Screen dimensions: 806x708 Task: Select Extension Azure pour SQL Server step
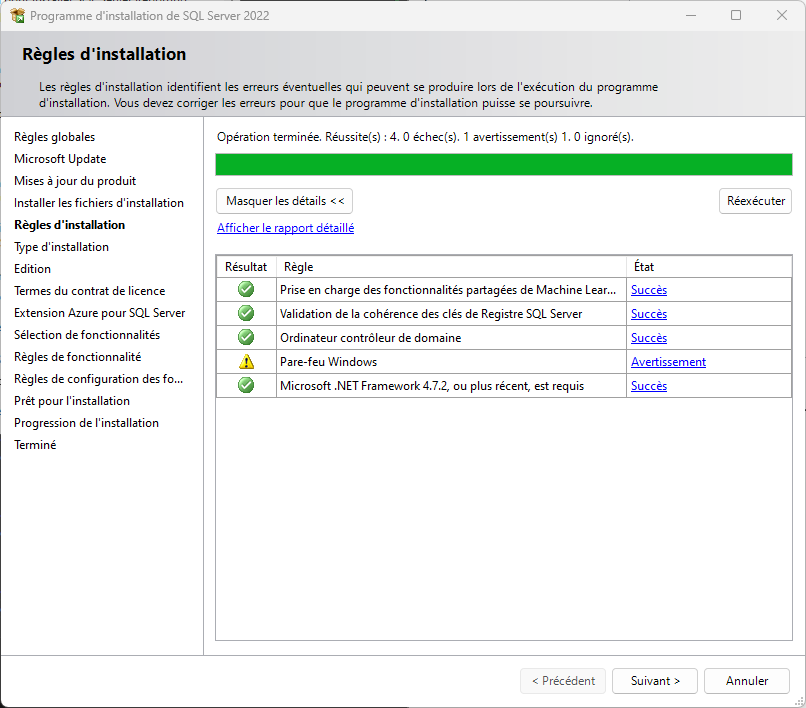point(99,313)
